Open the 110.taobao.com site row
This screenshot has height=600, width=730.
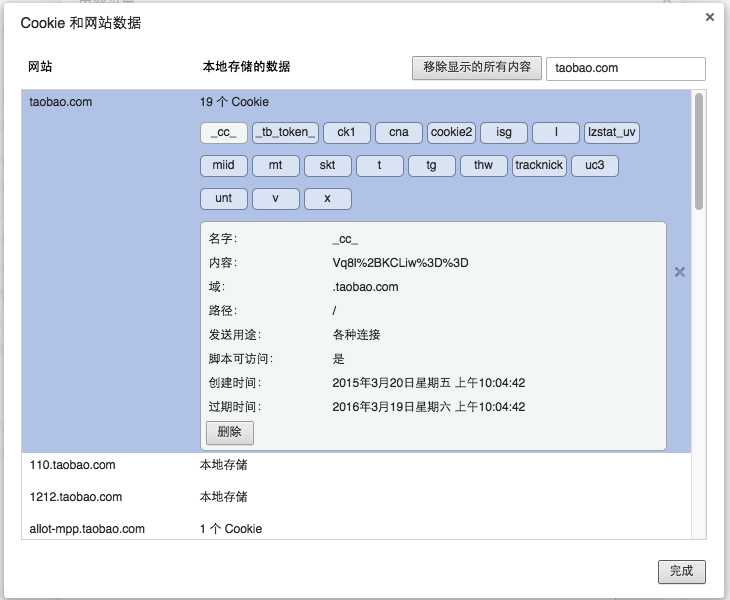(x=356, y=465)
